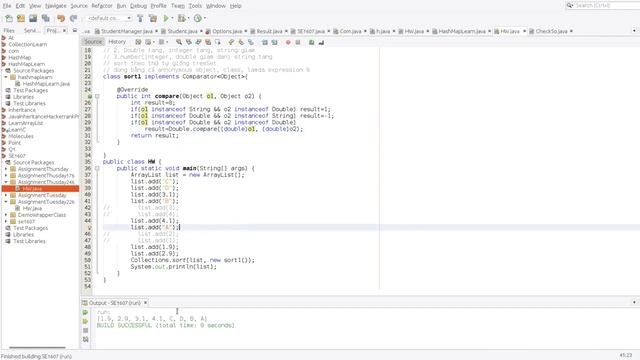Click the Stop Macro Recording icon
This screenshot has width=640, height=360.
point(298,42)
